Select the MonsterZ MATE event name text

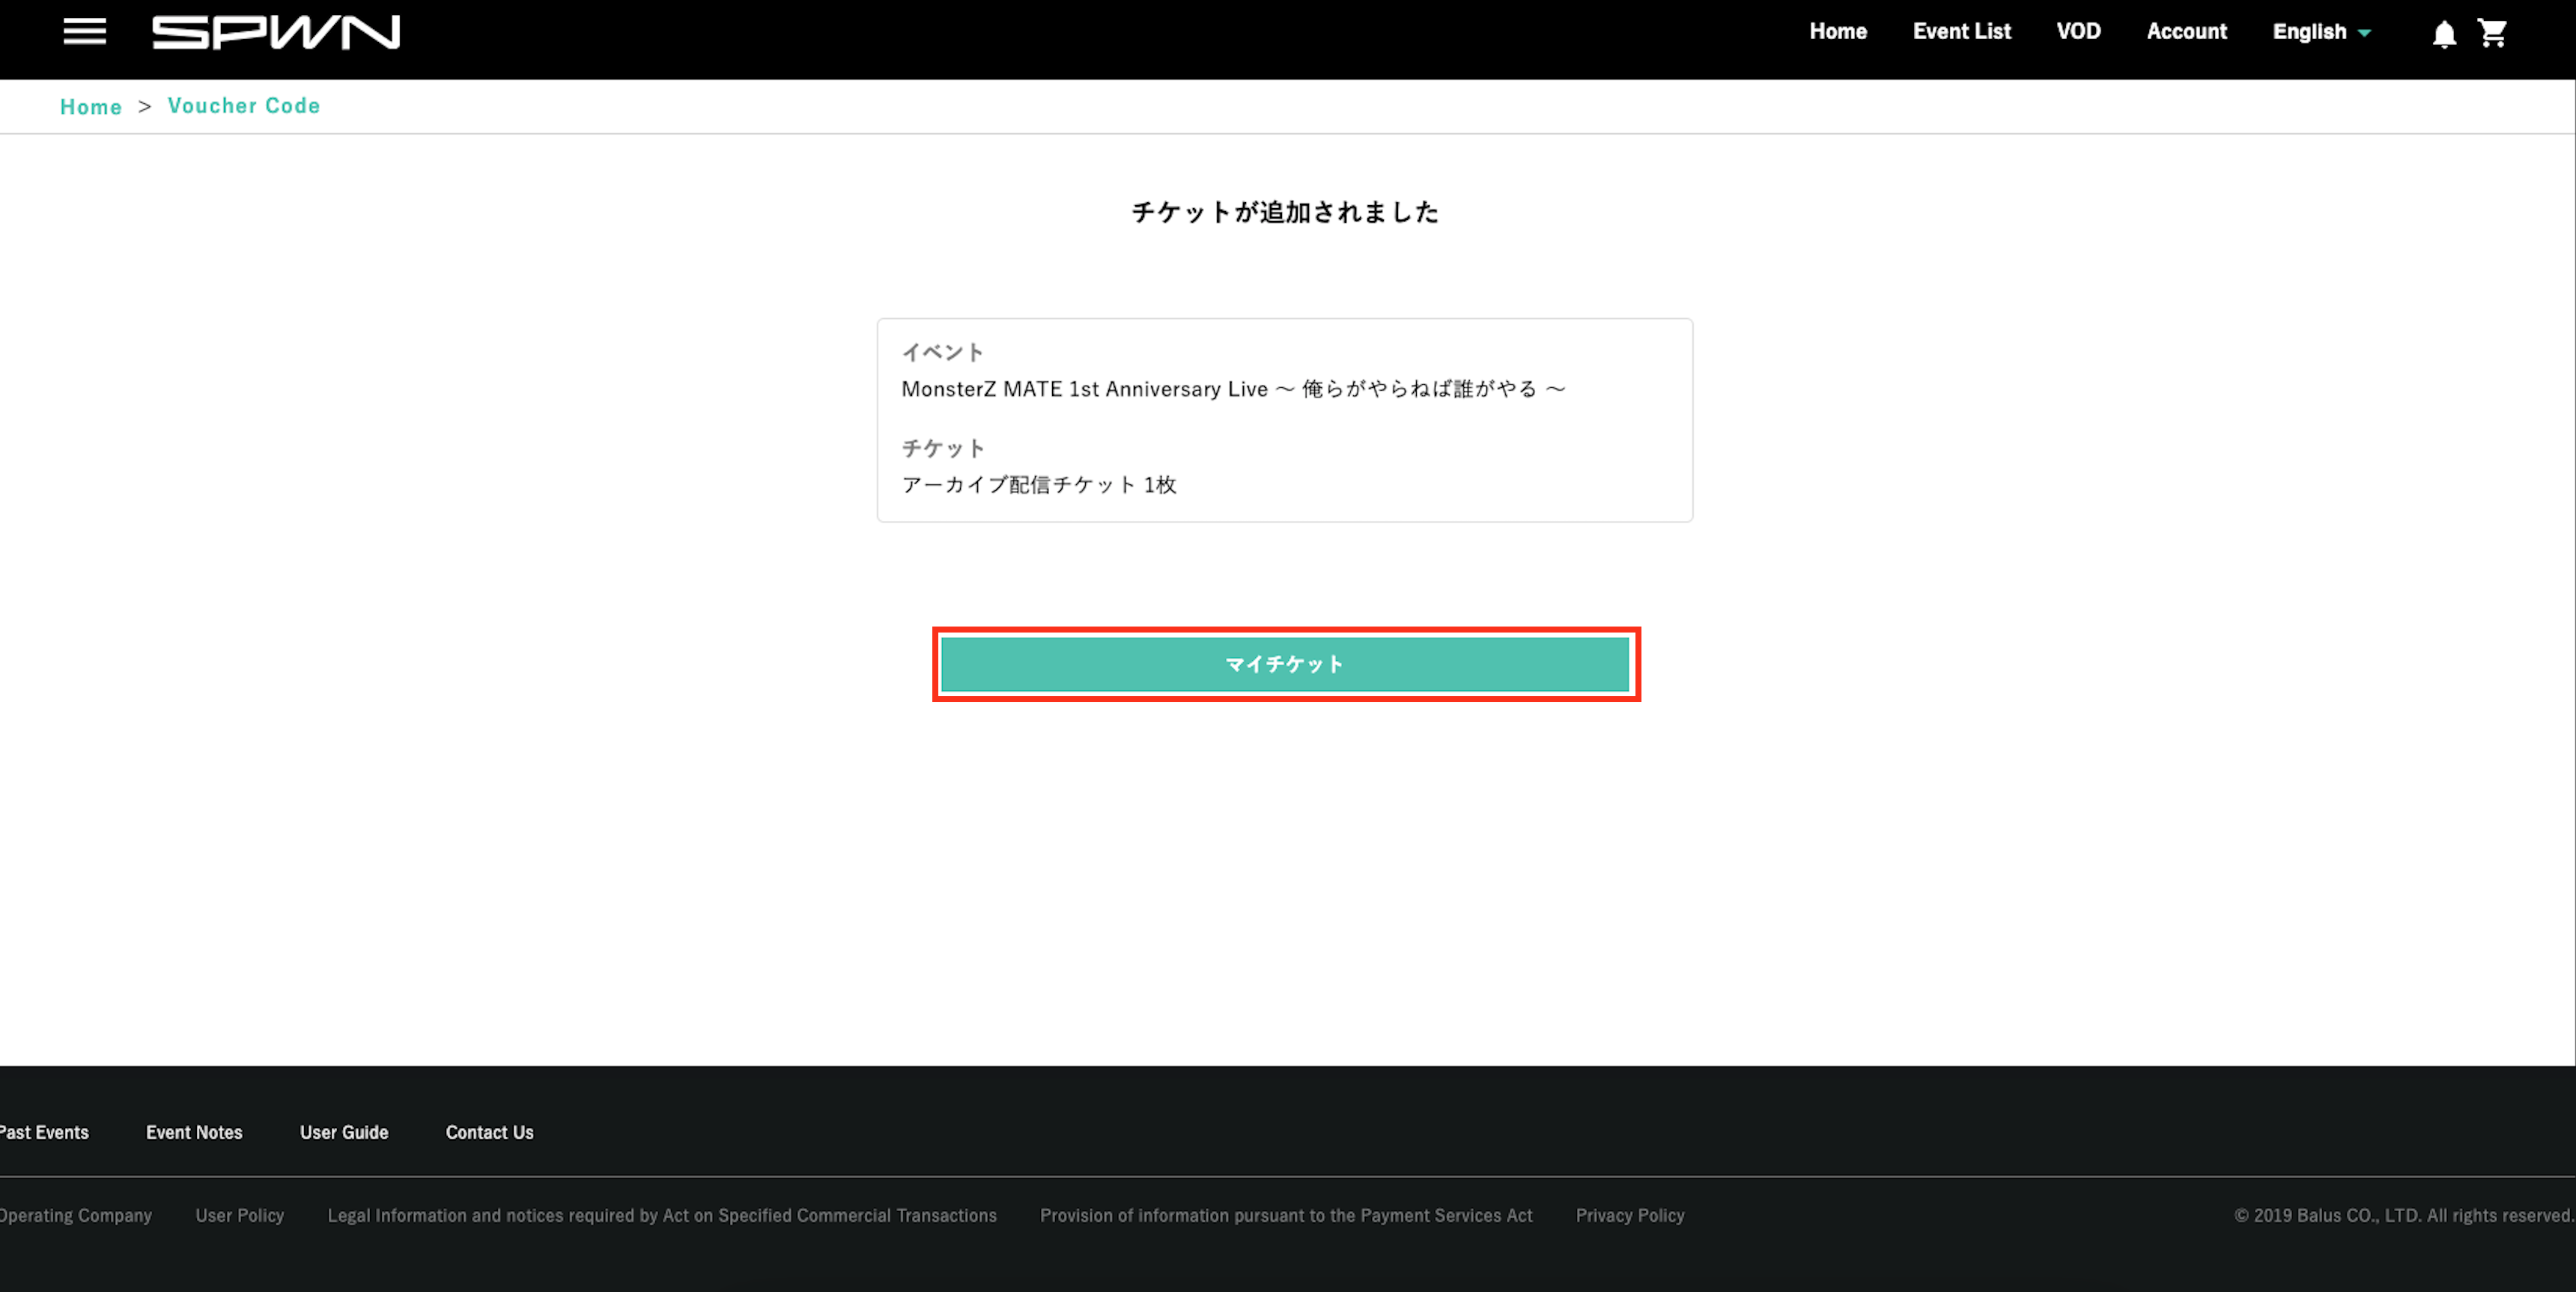pyautogui.click(x=1233, y=389)
